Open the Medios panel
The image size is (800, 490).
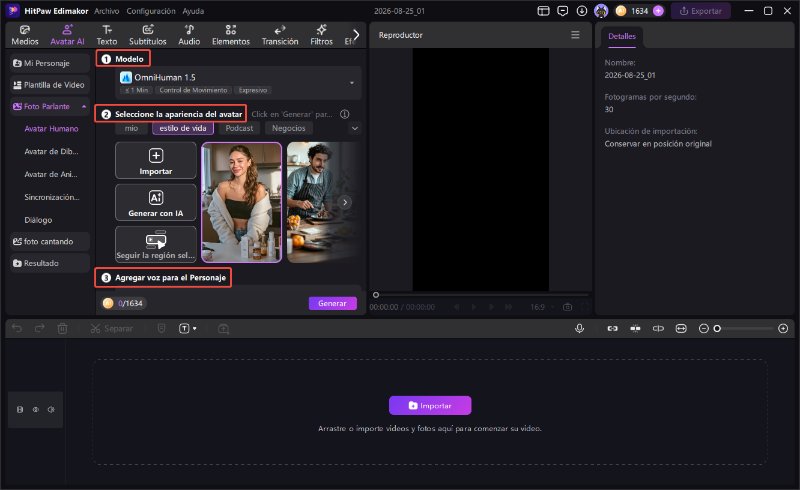[24, 35]
